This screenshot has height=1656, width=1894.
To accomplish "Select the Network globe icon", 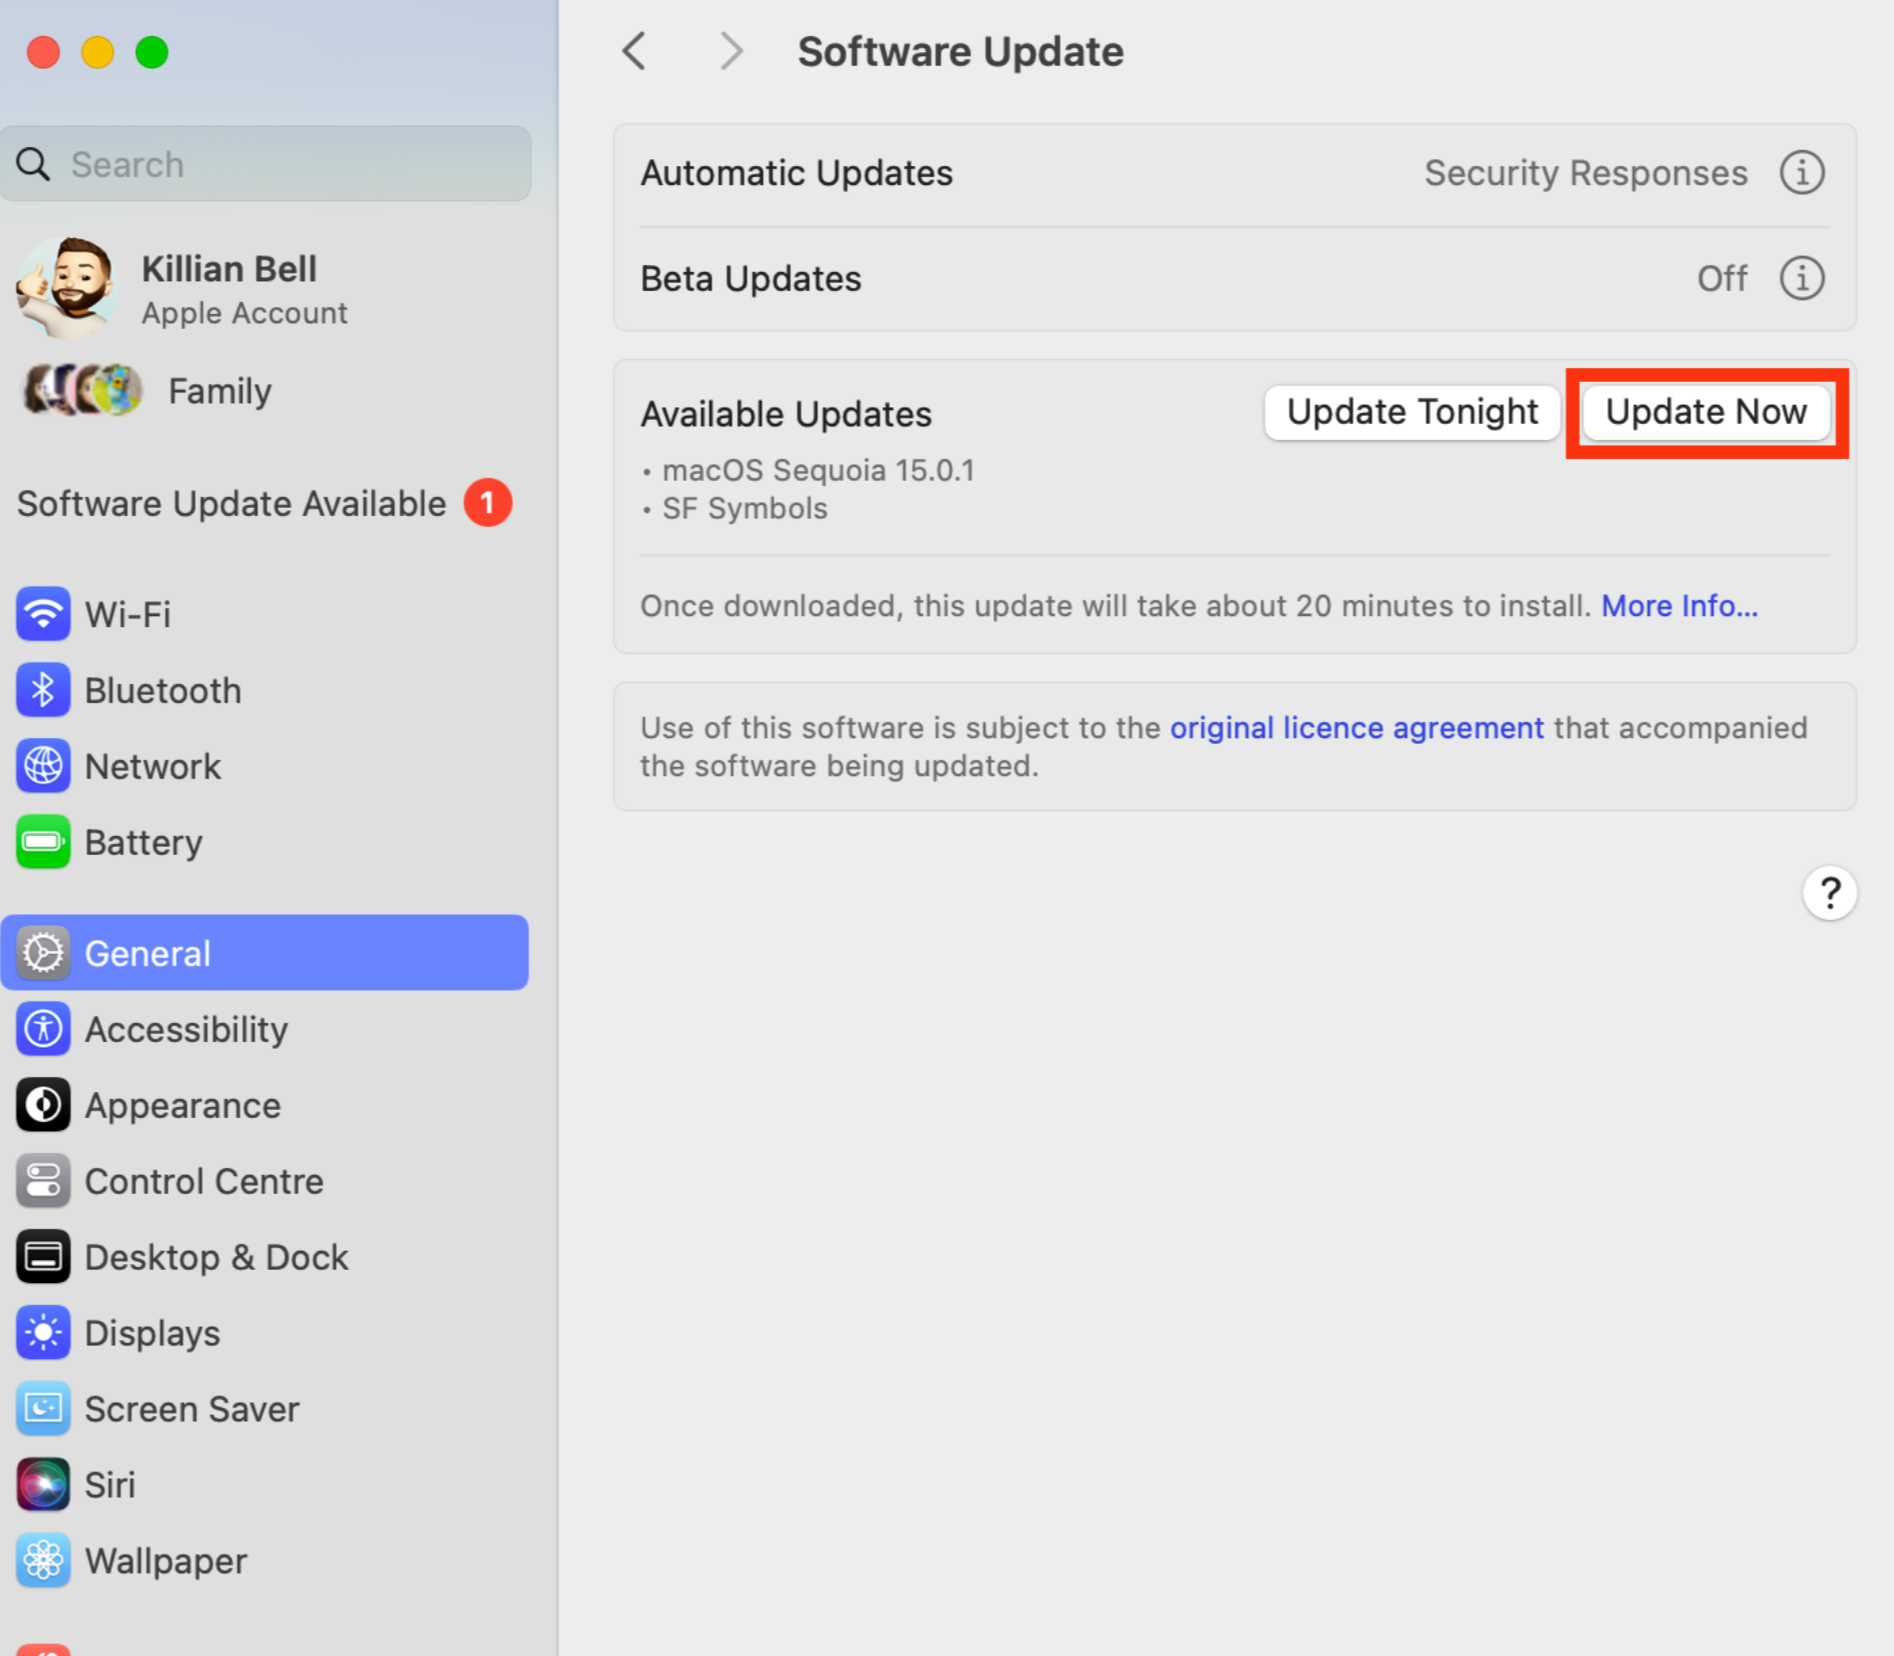I will (x=43, y=766).
